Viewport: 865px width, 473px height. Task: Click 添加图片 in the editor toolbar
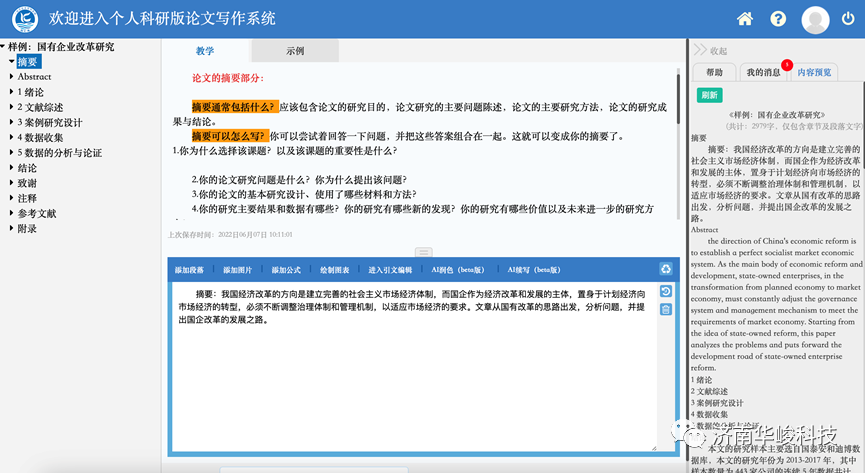pyautogui.click(x=238, y=270)
